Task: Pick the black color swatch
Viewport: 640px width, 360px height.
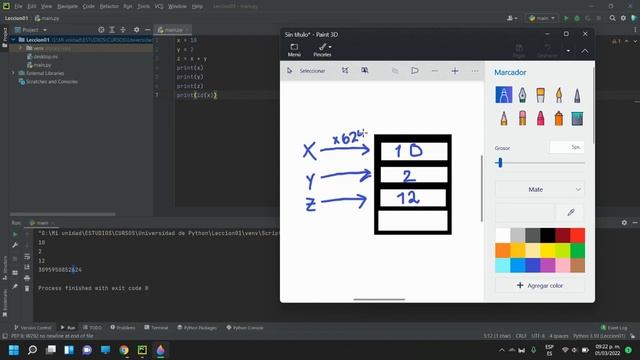Action: [x=547, y=235]
